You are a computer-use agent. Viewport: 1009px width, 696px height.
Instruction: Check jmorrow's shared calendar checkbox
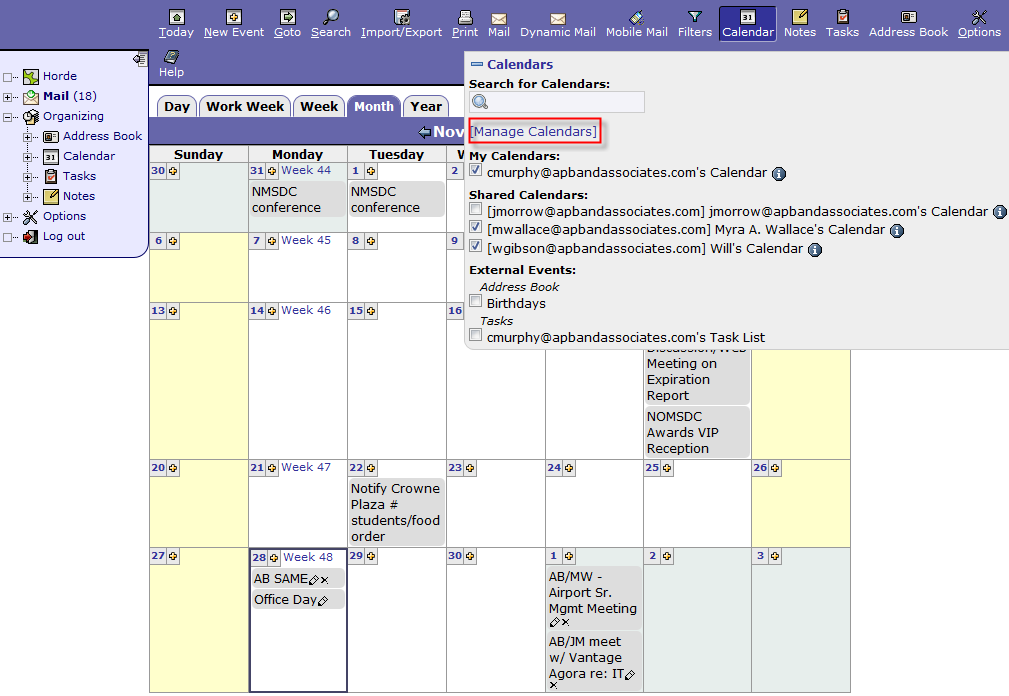476,210
